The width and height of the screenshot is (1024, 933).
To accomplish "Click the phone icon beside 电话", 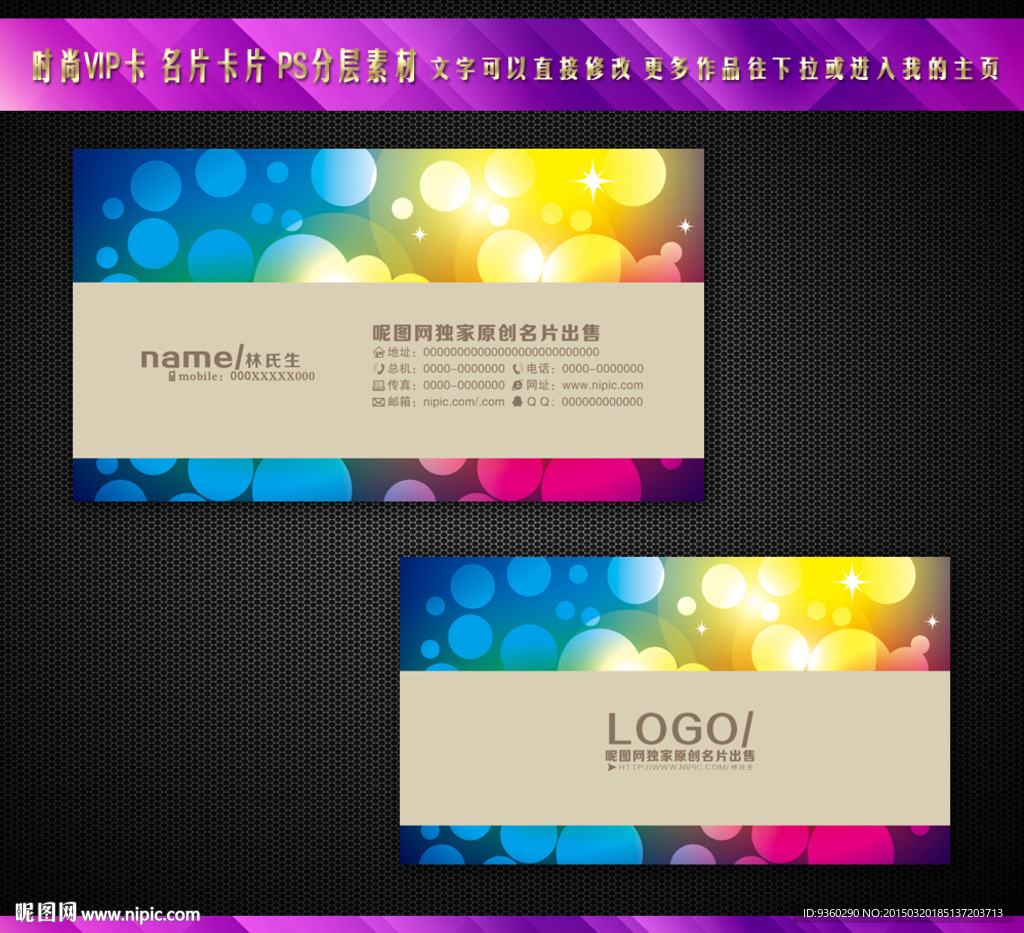I will pos(518,369).
